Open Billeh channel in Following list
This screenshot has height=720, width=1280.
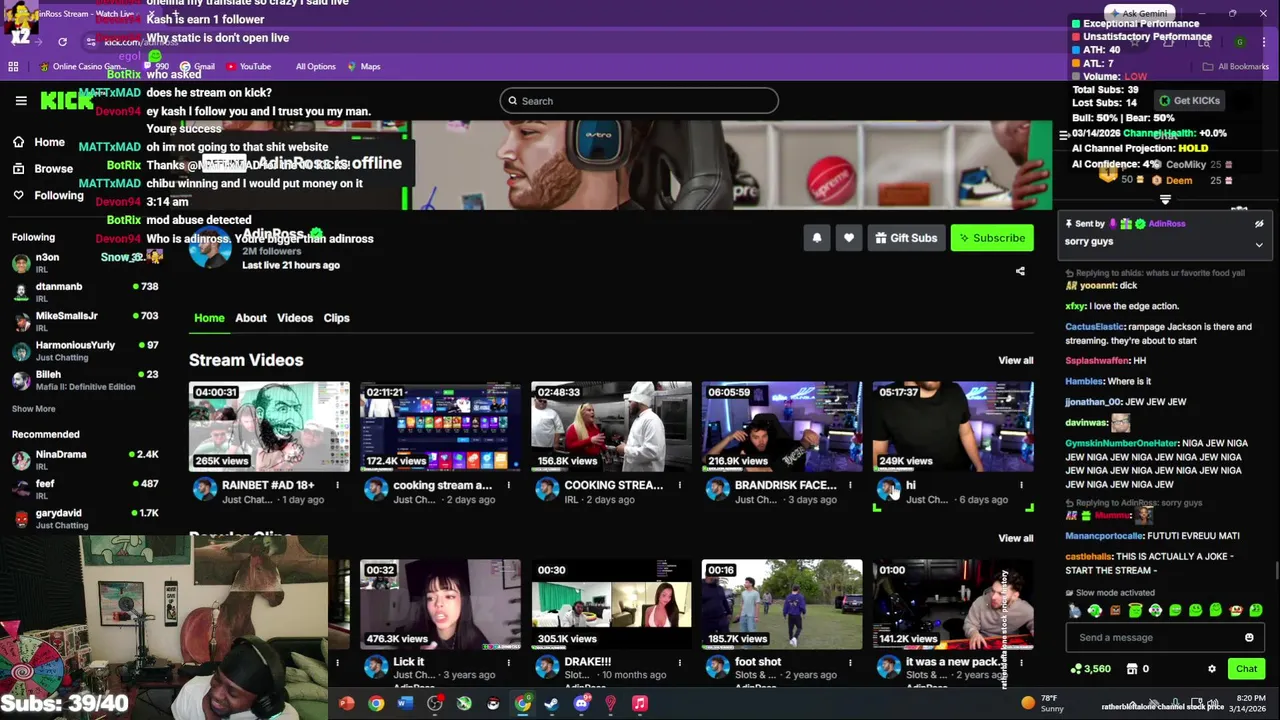pos(85,380)
